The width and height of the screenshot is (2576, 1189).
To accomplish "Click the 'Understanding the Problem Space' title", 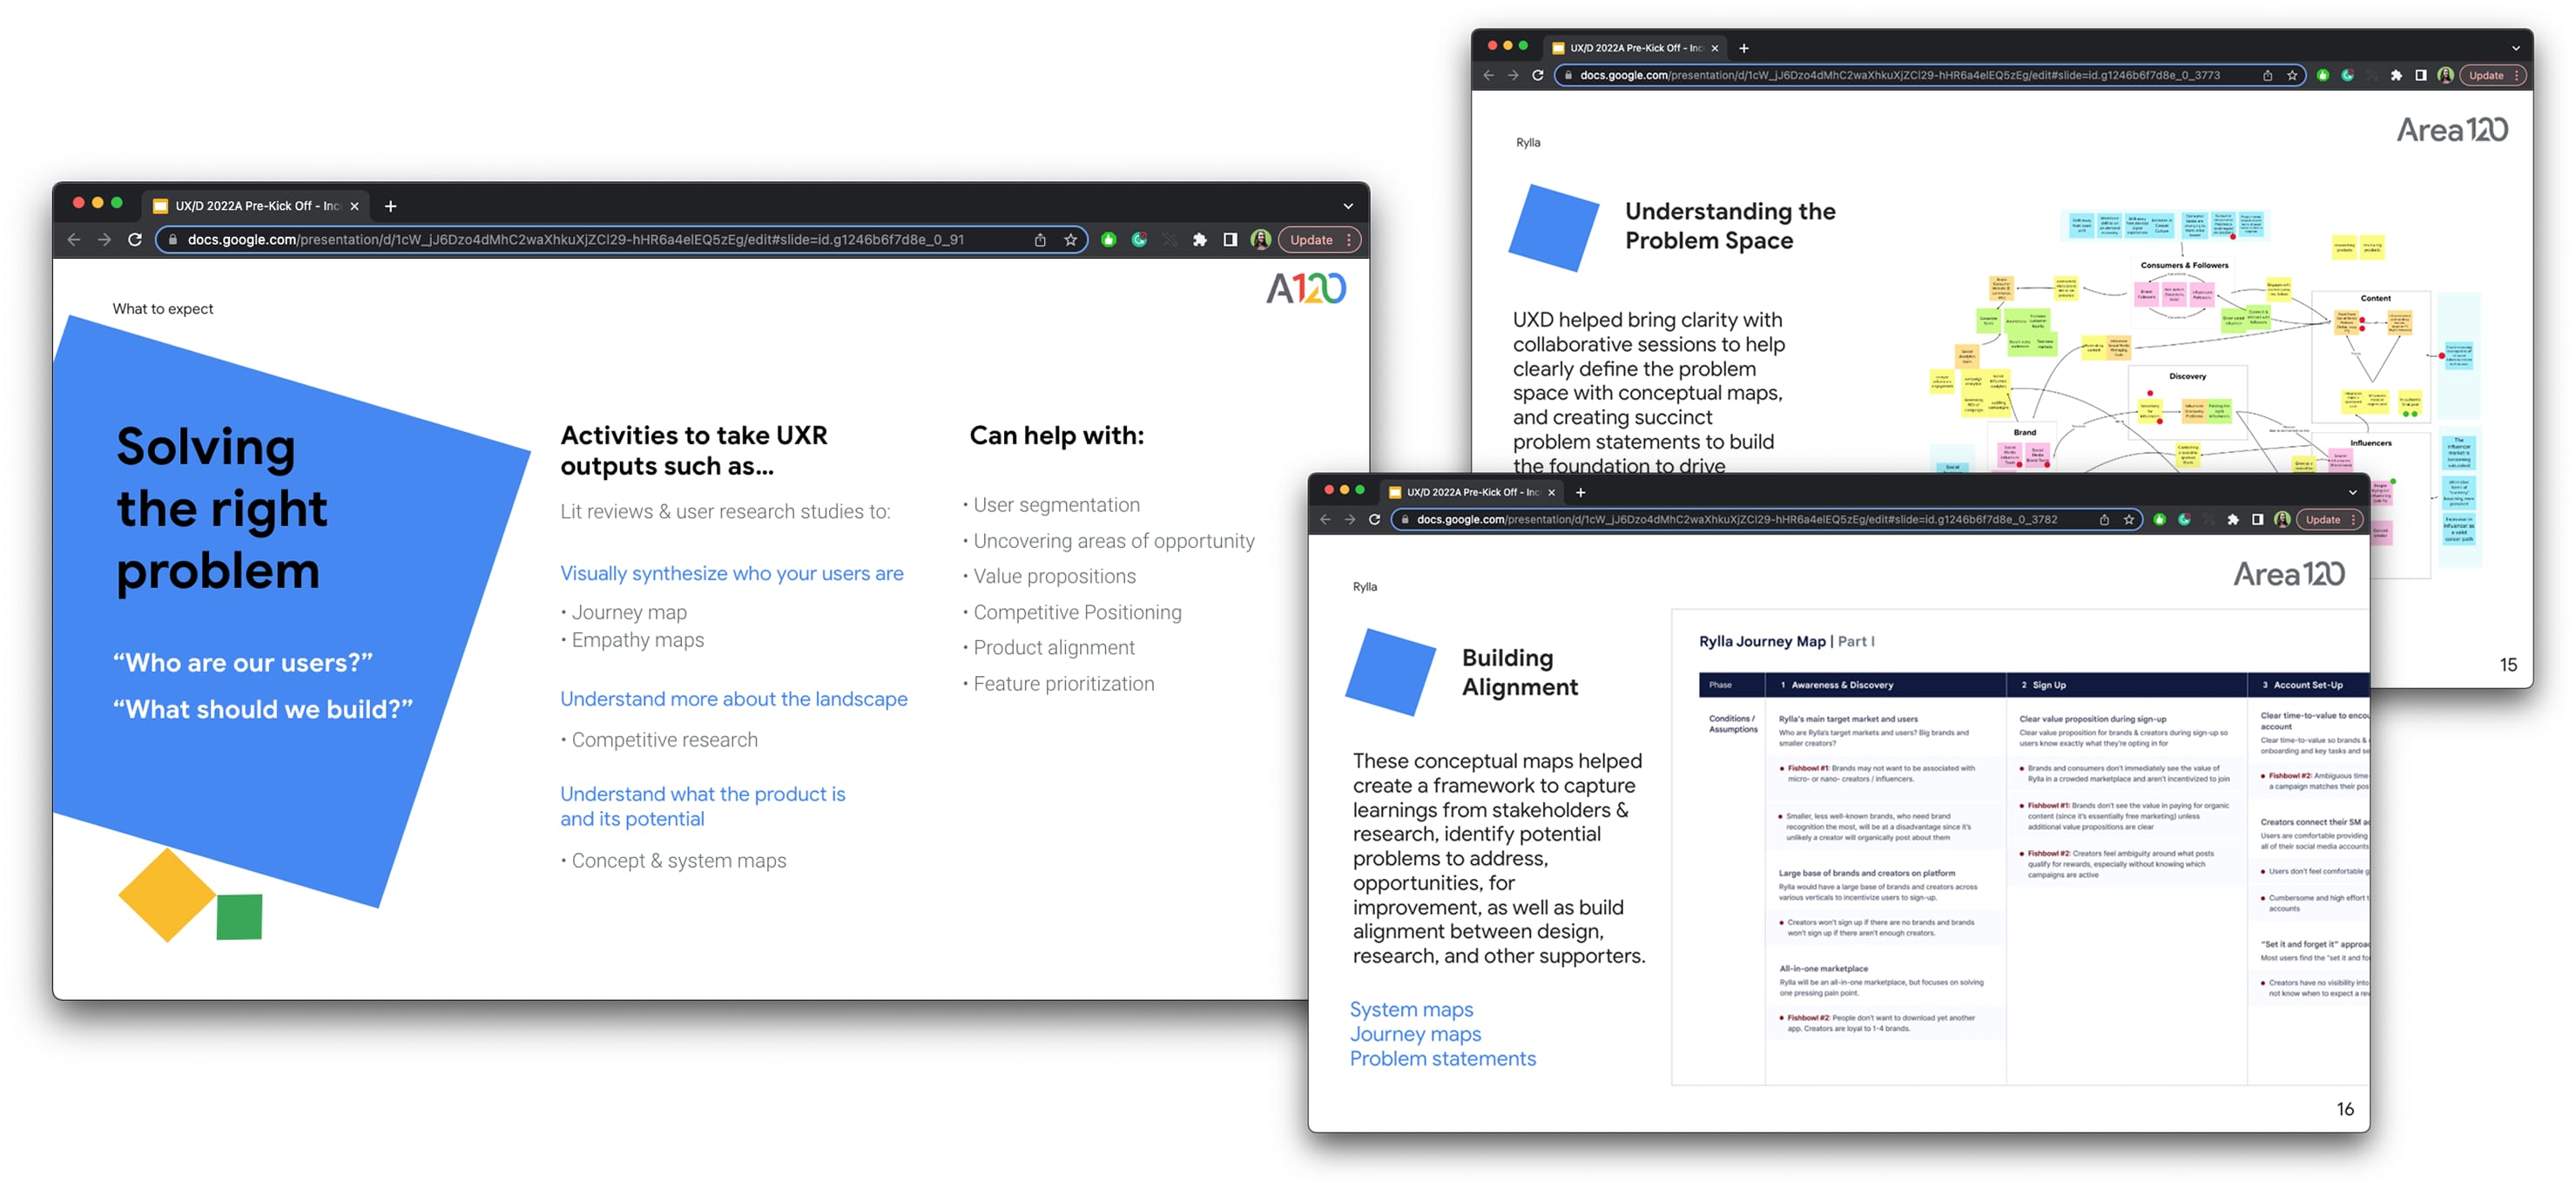I will pyautogui.click(x=1730, y=226).
